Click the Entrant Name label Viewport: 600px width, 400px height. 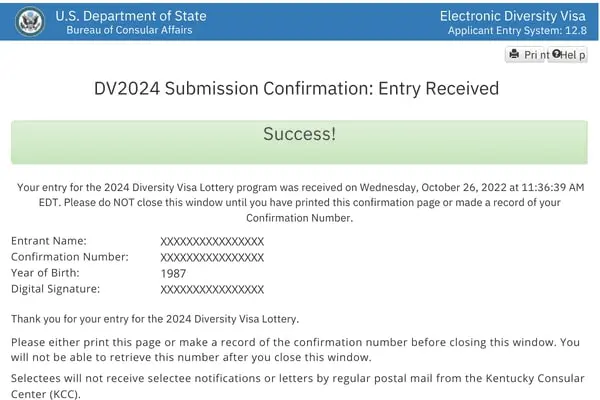coord(49,241)
